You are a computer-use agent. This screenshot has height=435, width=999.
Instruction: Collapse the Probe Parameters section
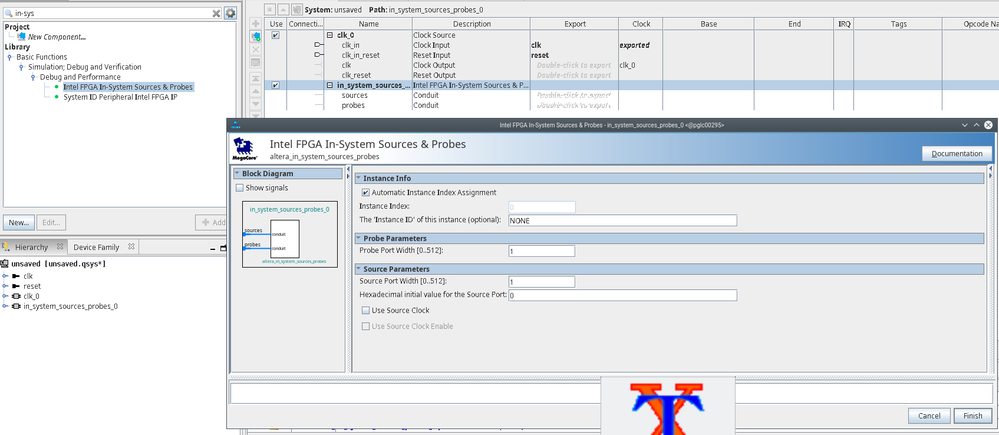(359, 238)
